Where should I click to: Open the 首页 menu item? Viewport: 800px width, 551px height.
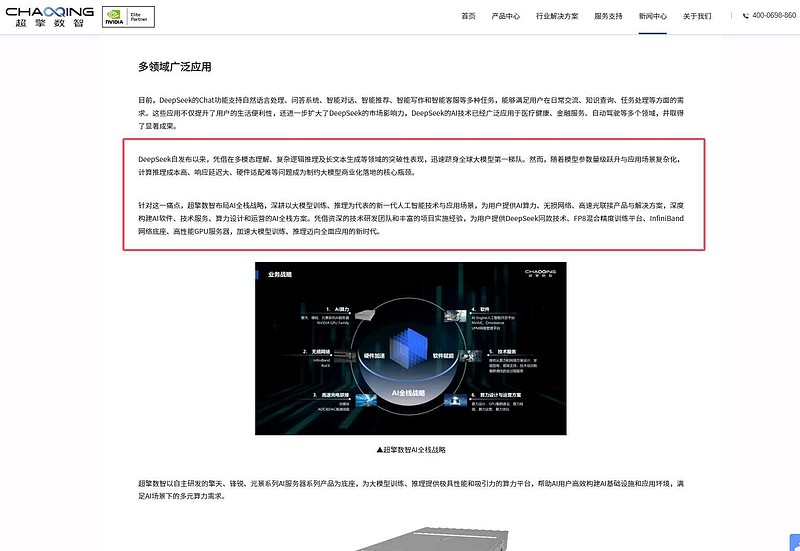pos(468,16)
